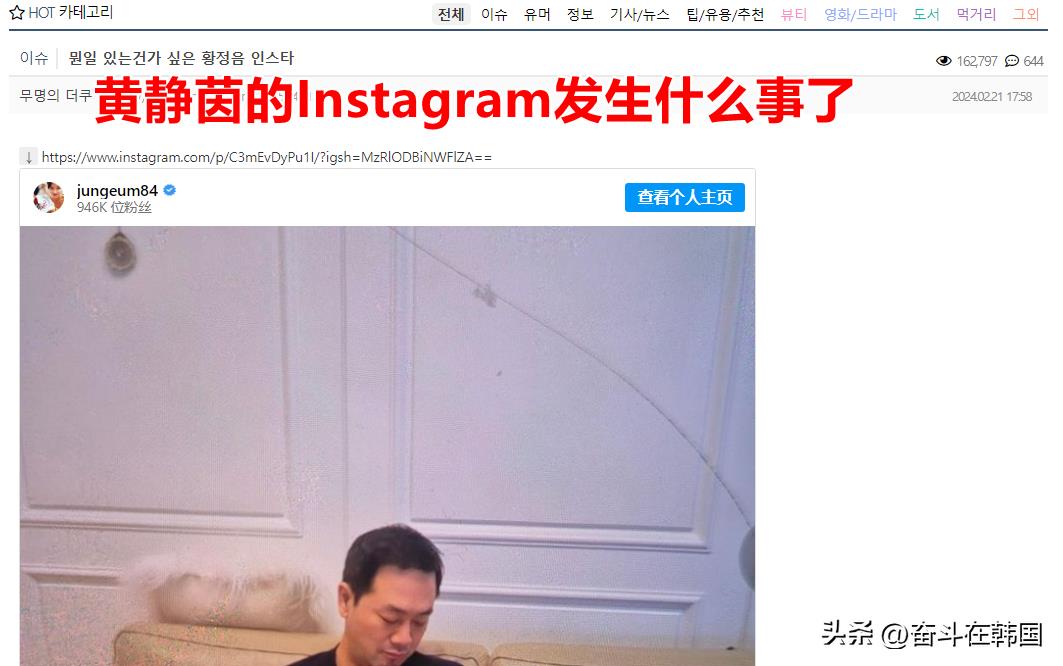1063x666 pixels.
Task: Switch to the 정보 tab
Action: point(580,14)
